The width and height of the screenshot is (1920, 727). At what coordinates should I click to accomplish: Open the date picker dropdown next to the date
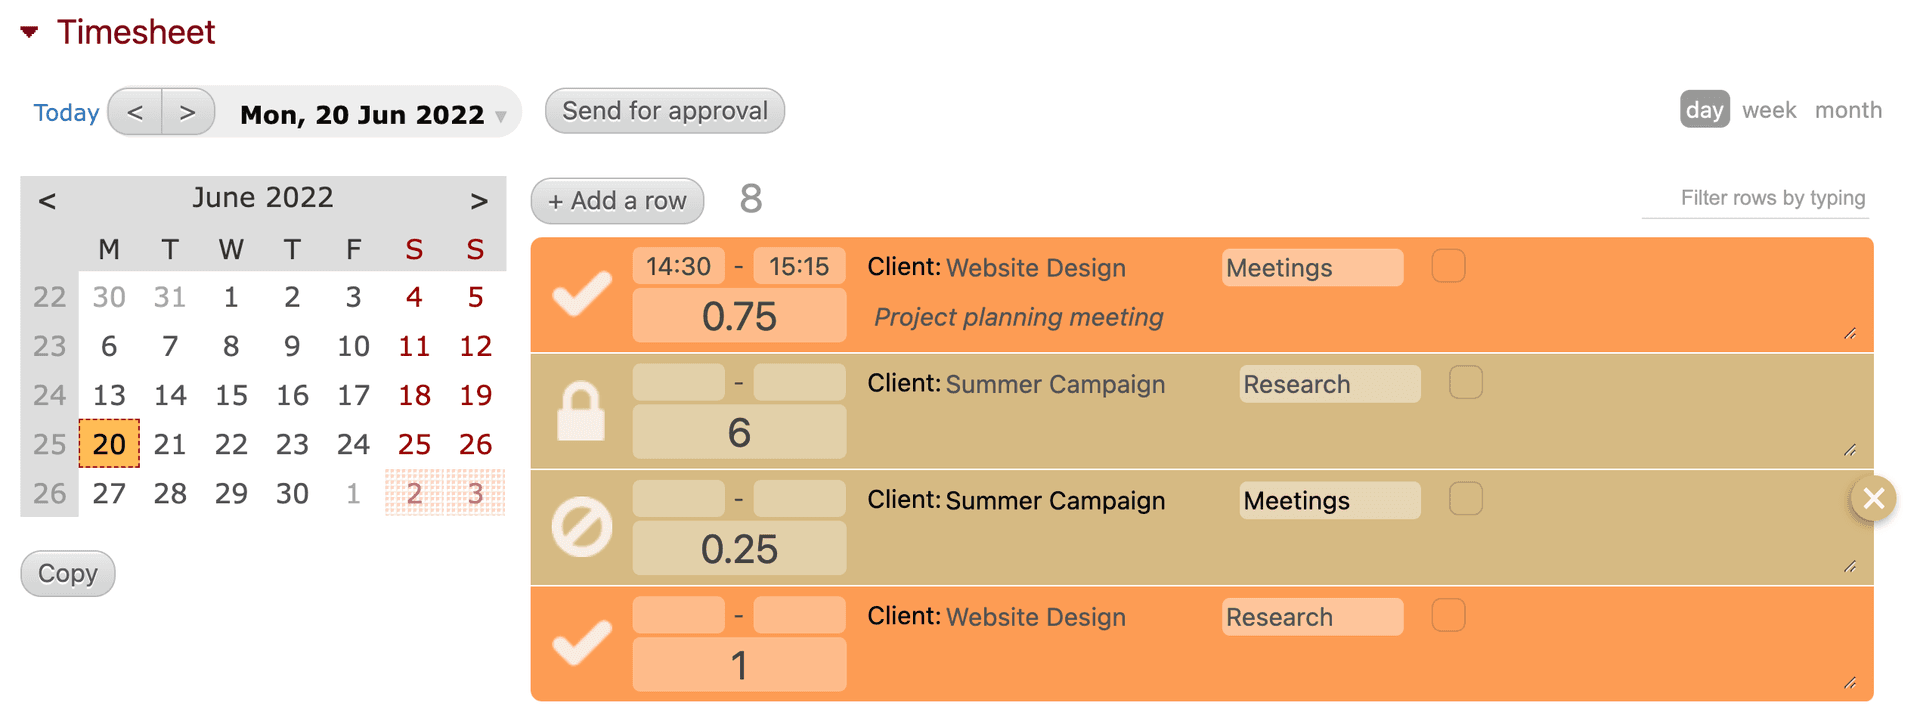click(500, 115)
